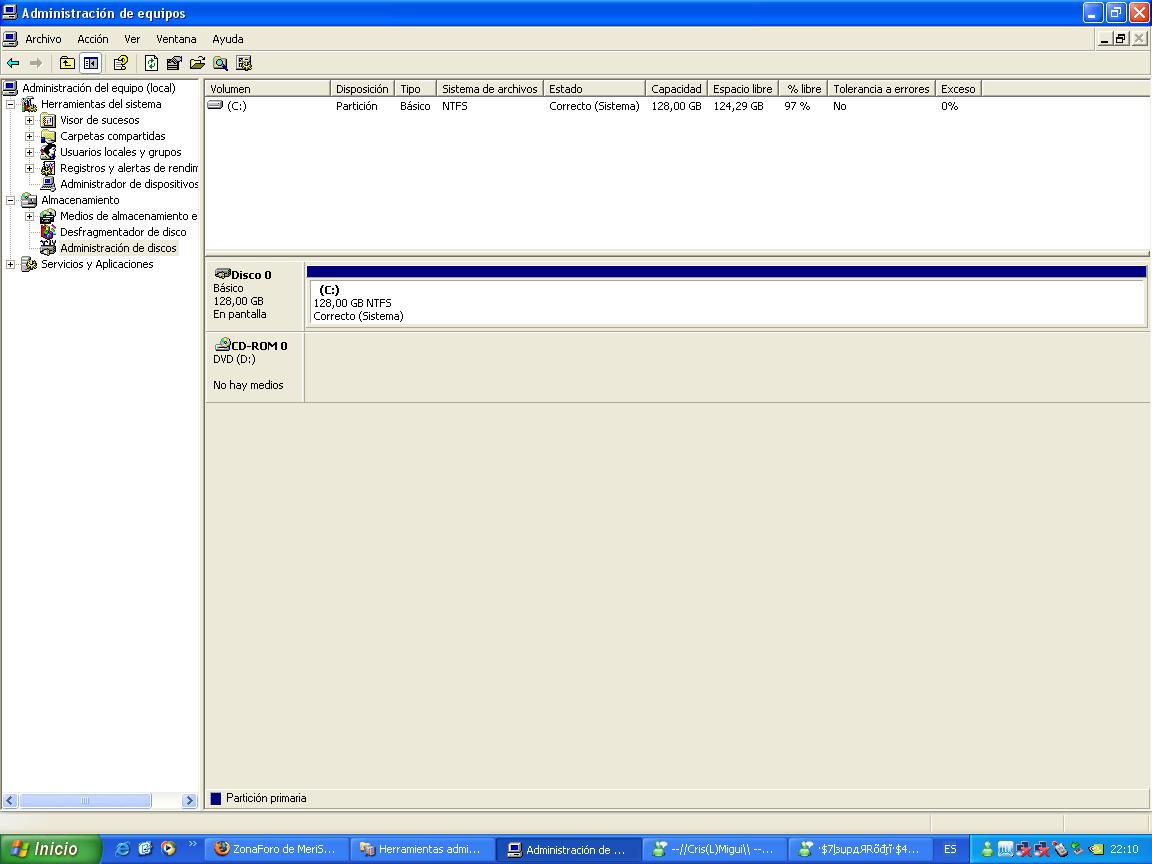Click right arrow of tree horizontal scrollbar

pyautogui.click(x=190, y=800)
